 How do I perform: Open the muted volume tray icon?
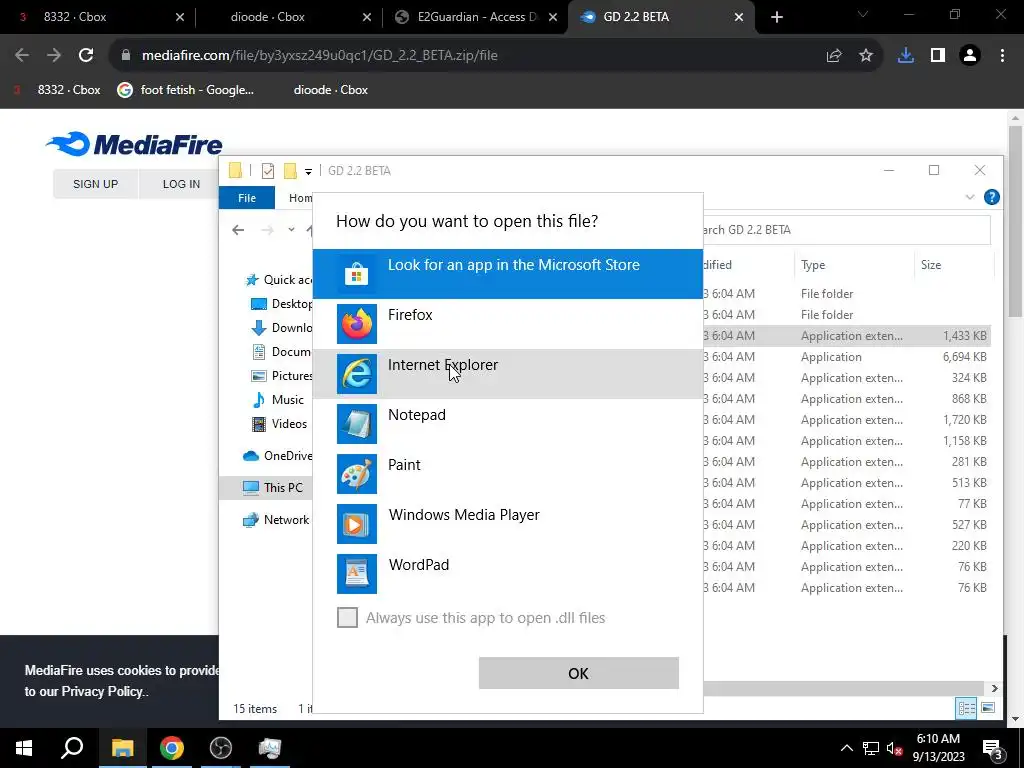895,748
